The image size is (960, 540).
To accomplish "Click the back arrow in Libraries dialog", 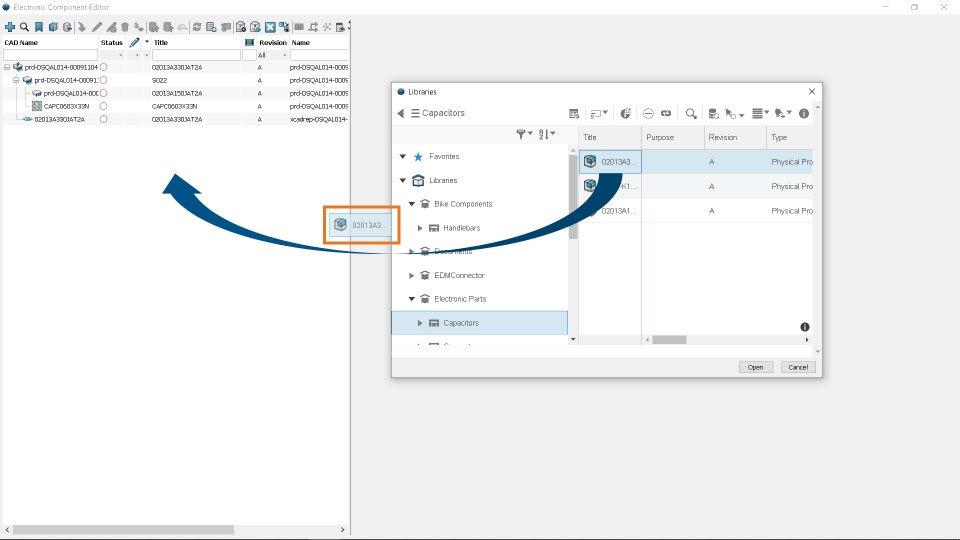I will point(400,113).
